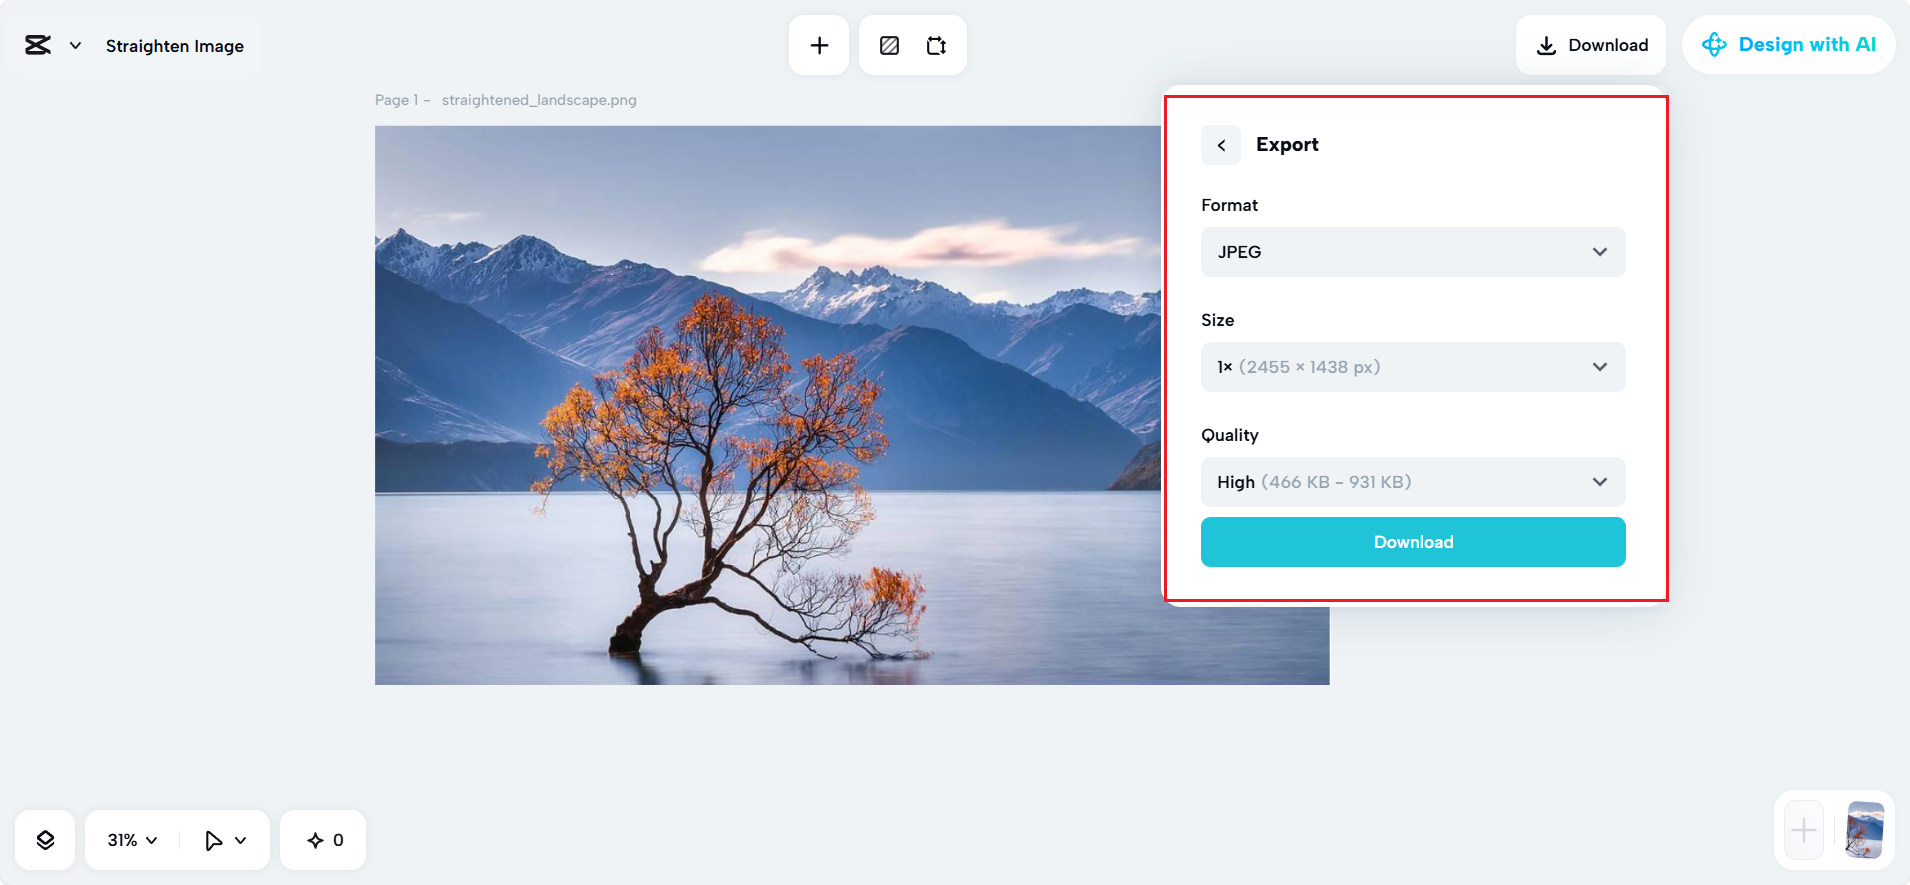Open the background hatch tool icon

(x=889, y=45)
